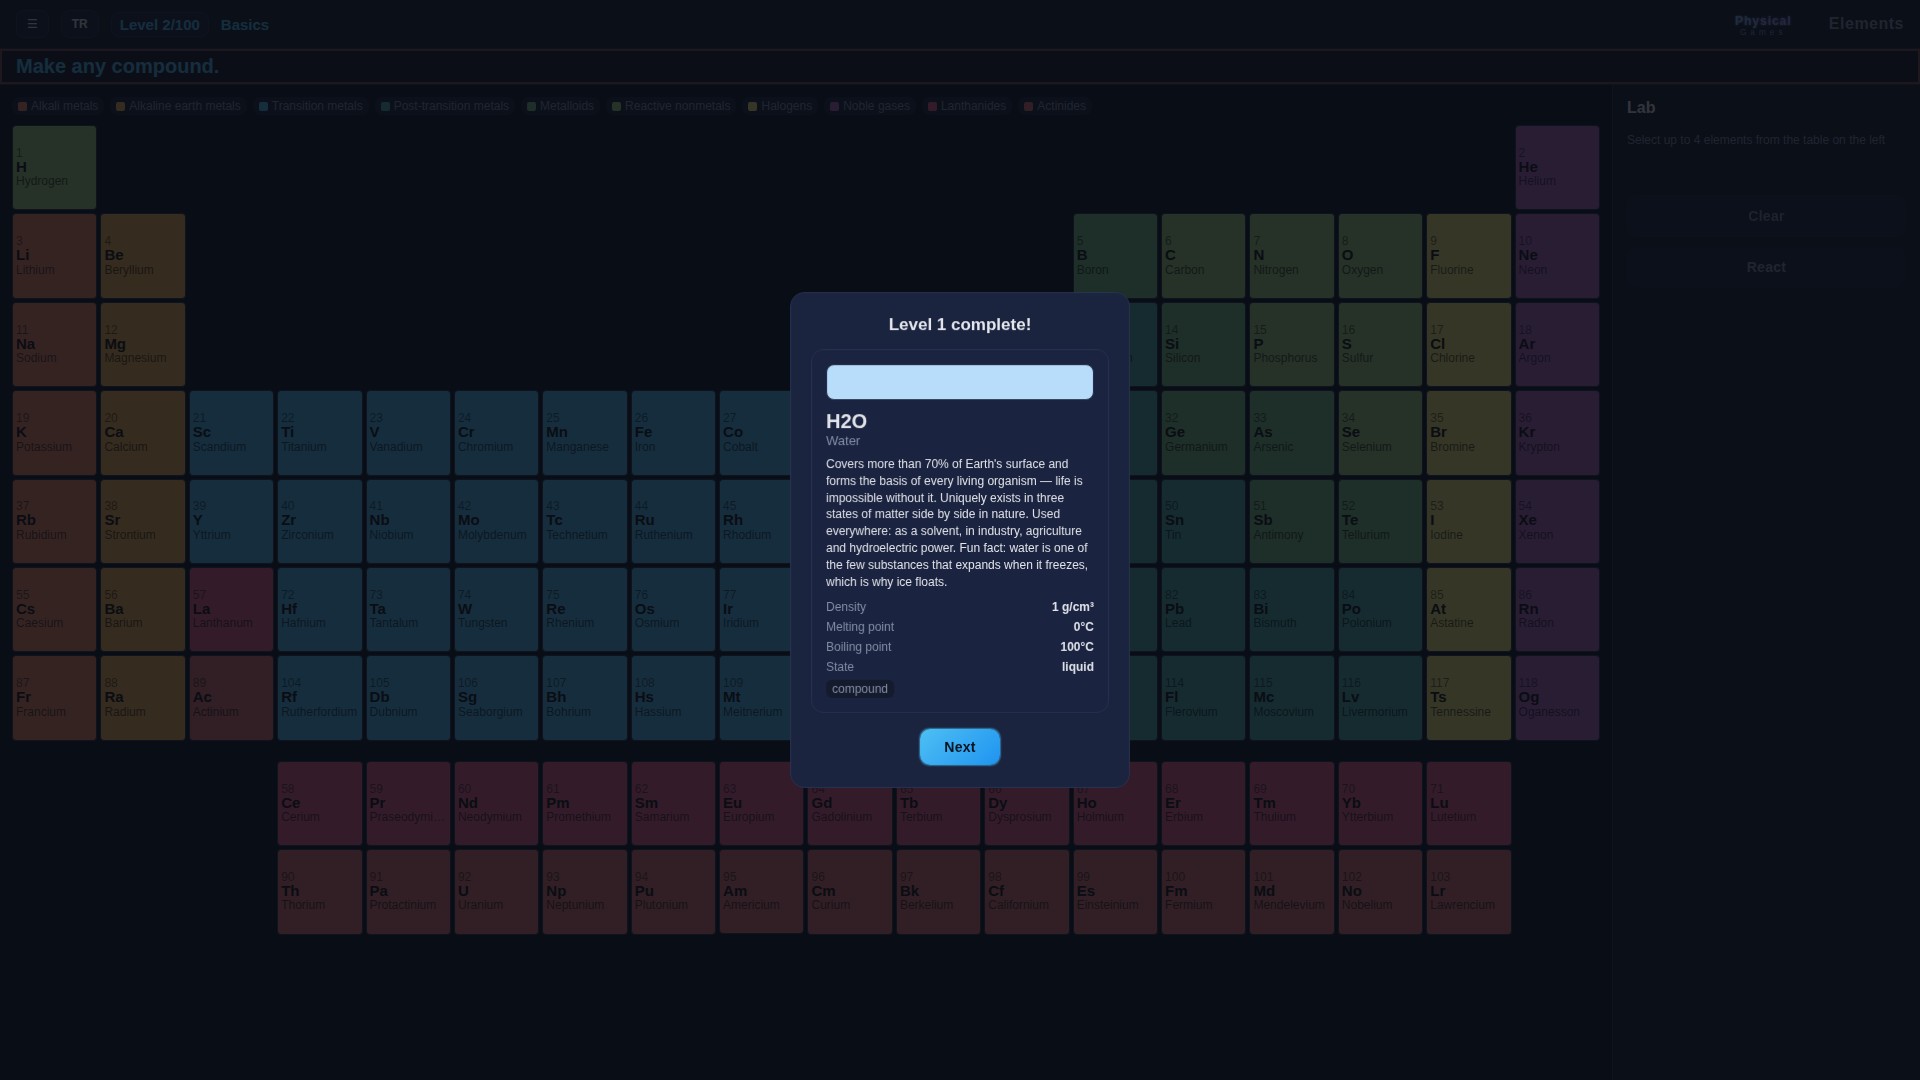Pick the Technetium element tile
This screenshot has height=1080, width=1920.
pos(584,521)
